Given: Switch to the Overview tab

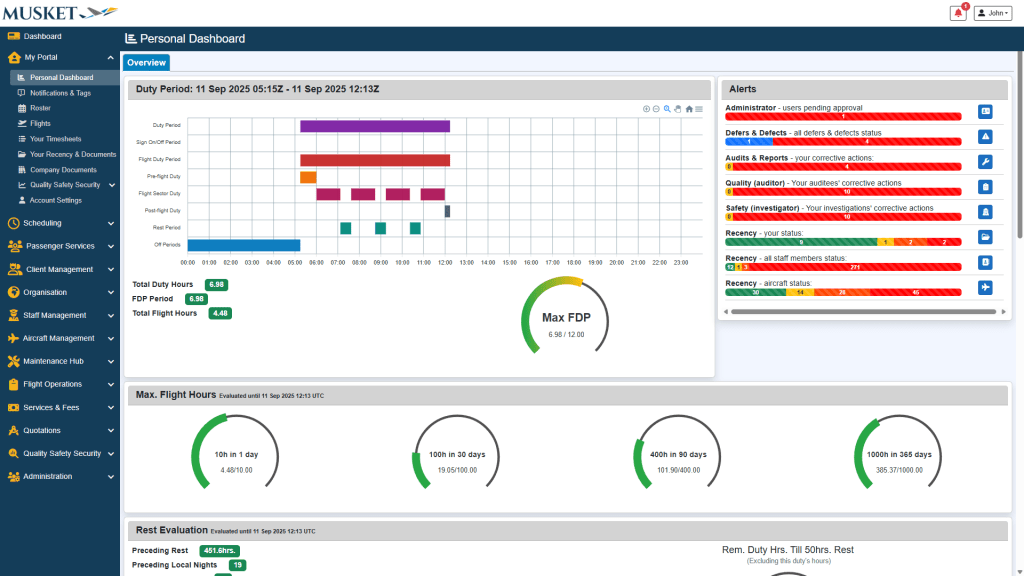Looking at the screenshot, I should 146,63.
